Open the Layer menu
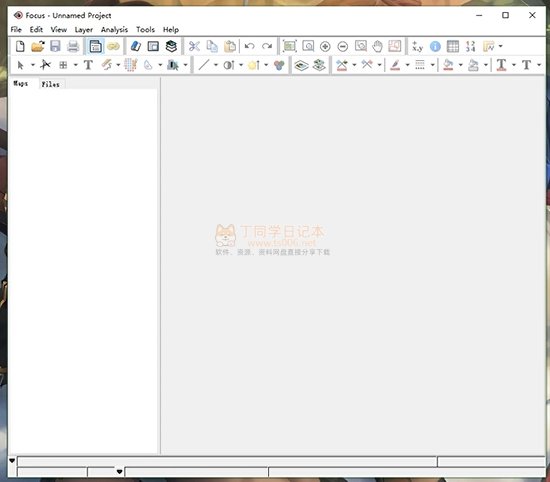 83,29
